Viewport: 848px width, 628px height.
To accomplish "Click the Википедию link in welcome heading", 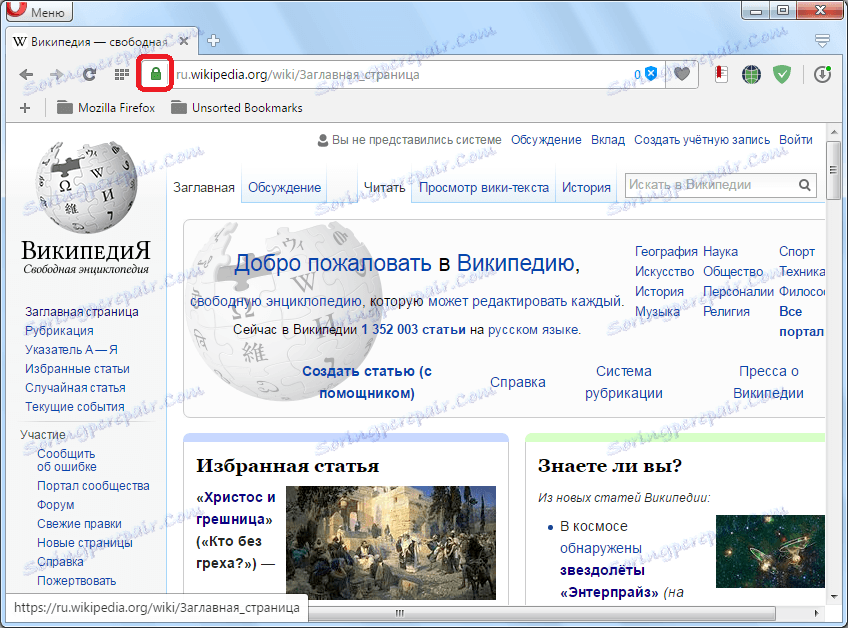I will (x=515, y=263).
